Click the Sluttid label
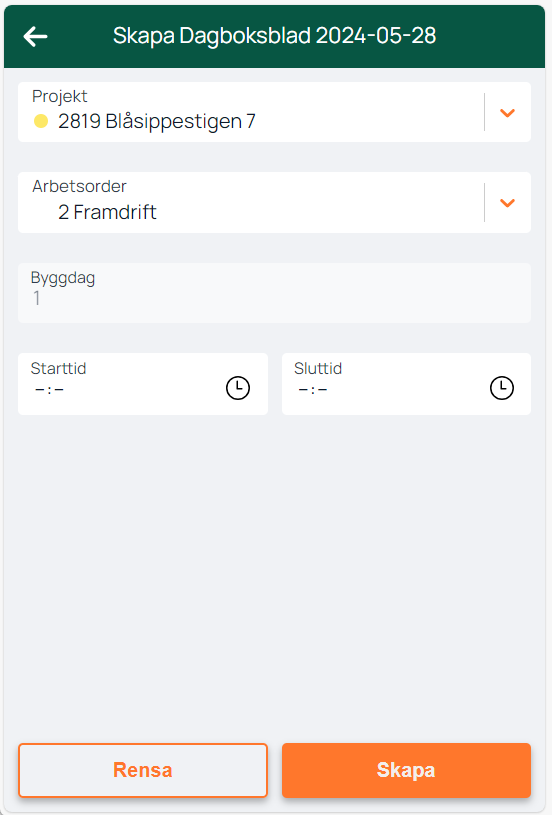This screenshot has height=815, width=552. [x=318, y=368]
